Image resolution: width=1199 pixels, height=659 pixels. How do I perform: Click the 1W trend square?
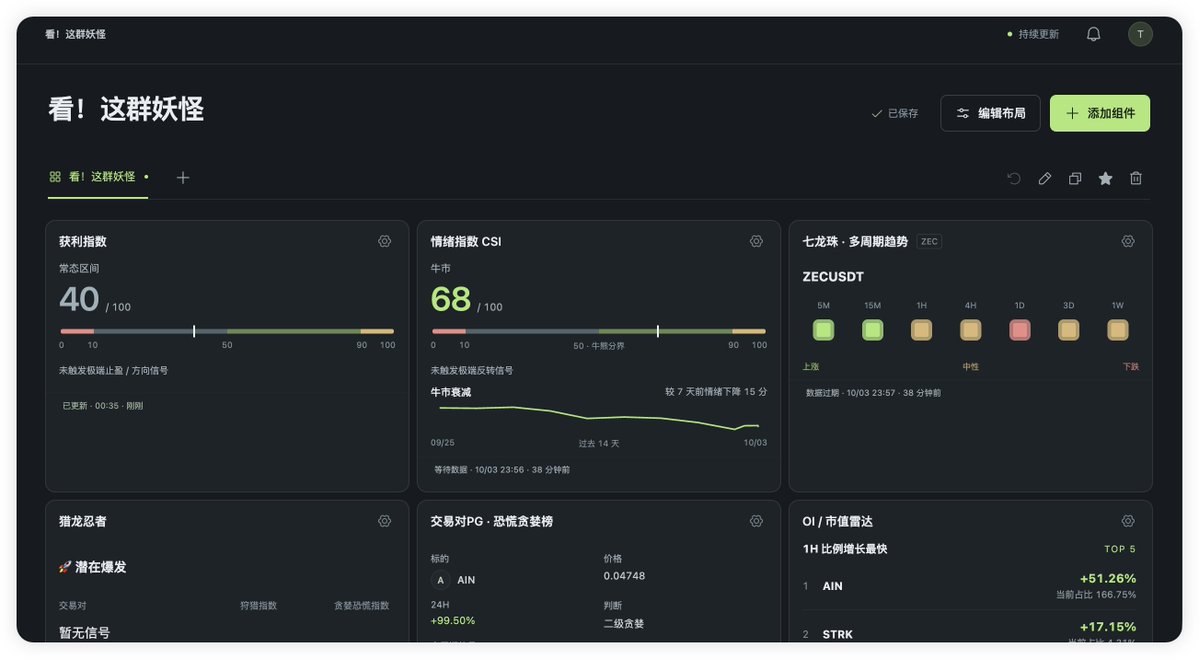1117,330
